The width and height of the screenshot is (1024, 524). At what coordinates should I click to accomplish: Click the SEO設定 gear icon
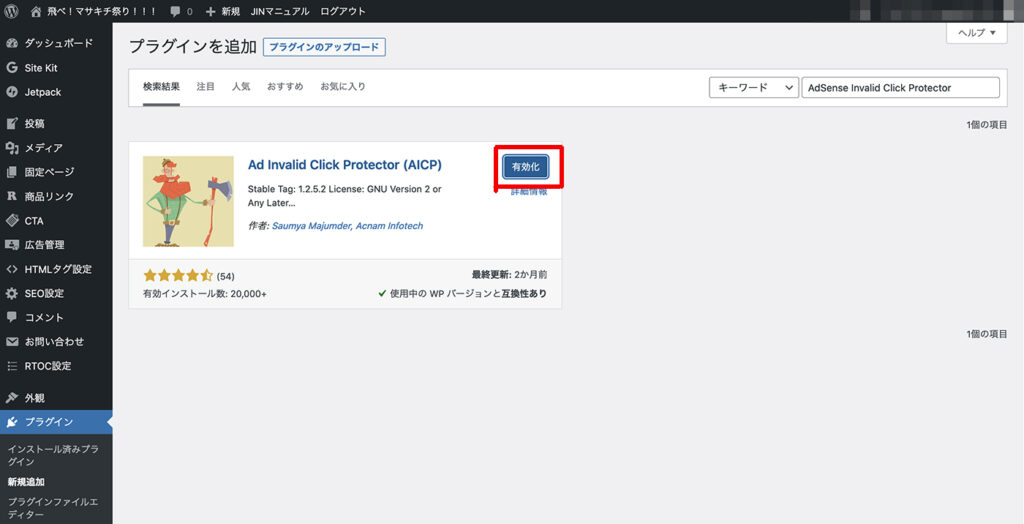pyautogui.click(x=11, y=293)
